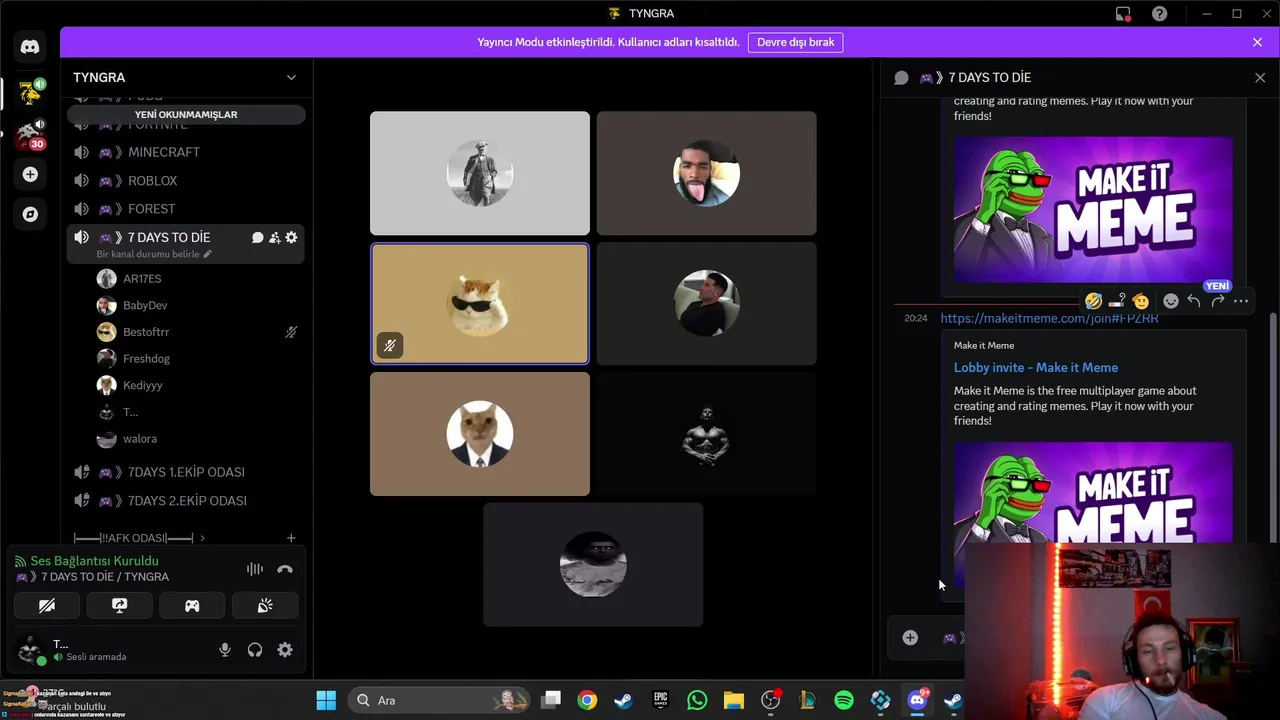This screenshot has width=1280, height=720.
Task: Click the cat in suit avatar tile
Action: (480, 434)
